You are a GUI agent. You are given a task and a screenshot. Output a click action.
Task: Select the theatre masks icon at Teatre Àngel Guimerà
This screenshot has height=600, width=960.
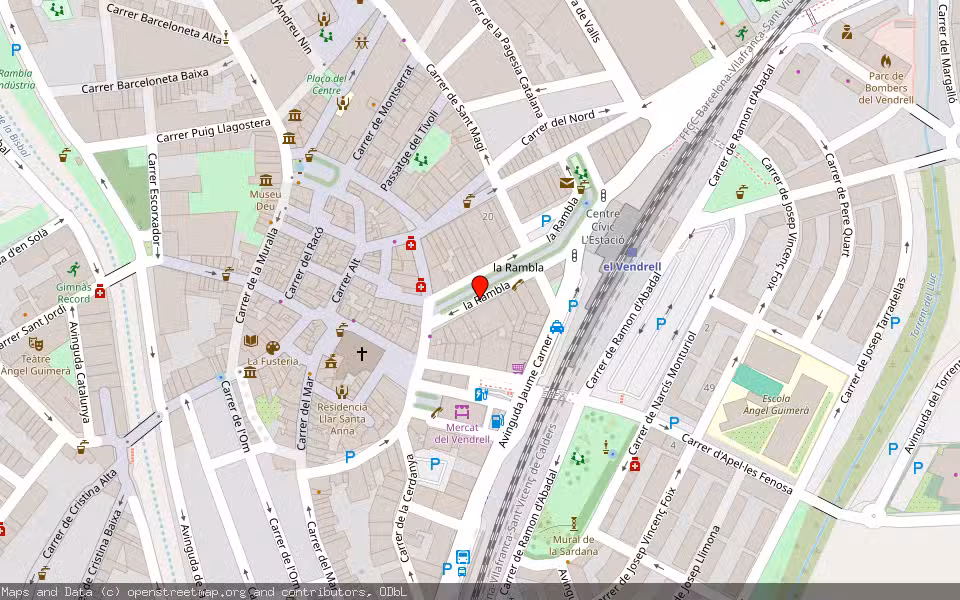(x=36, y=343)
